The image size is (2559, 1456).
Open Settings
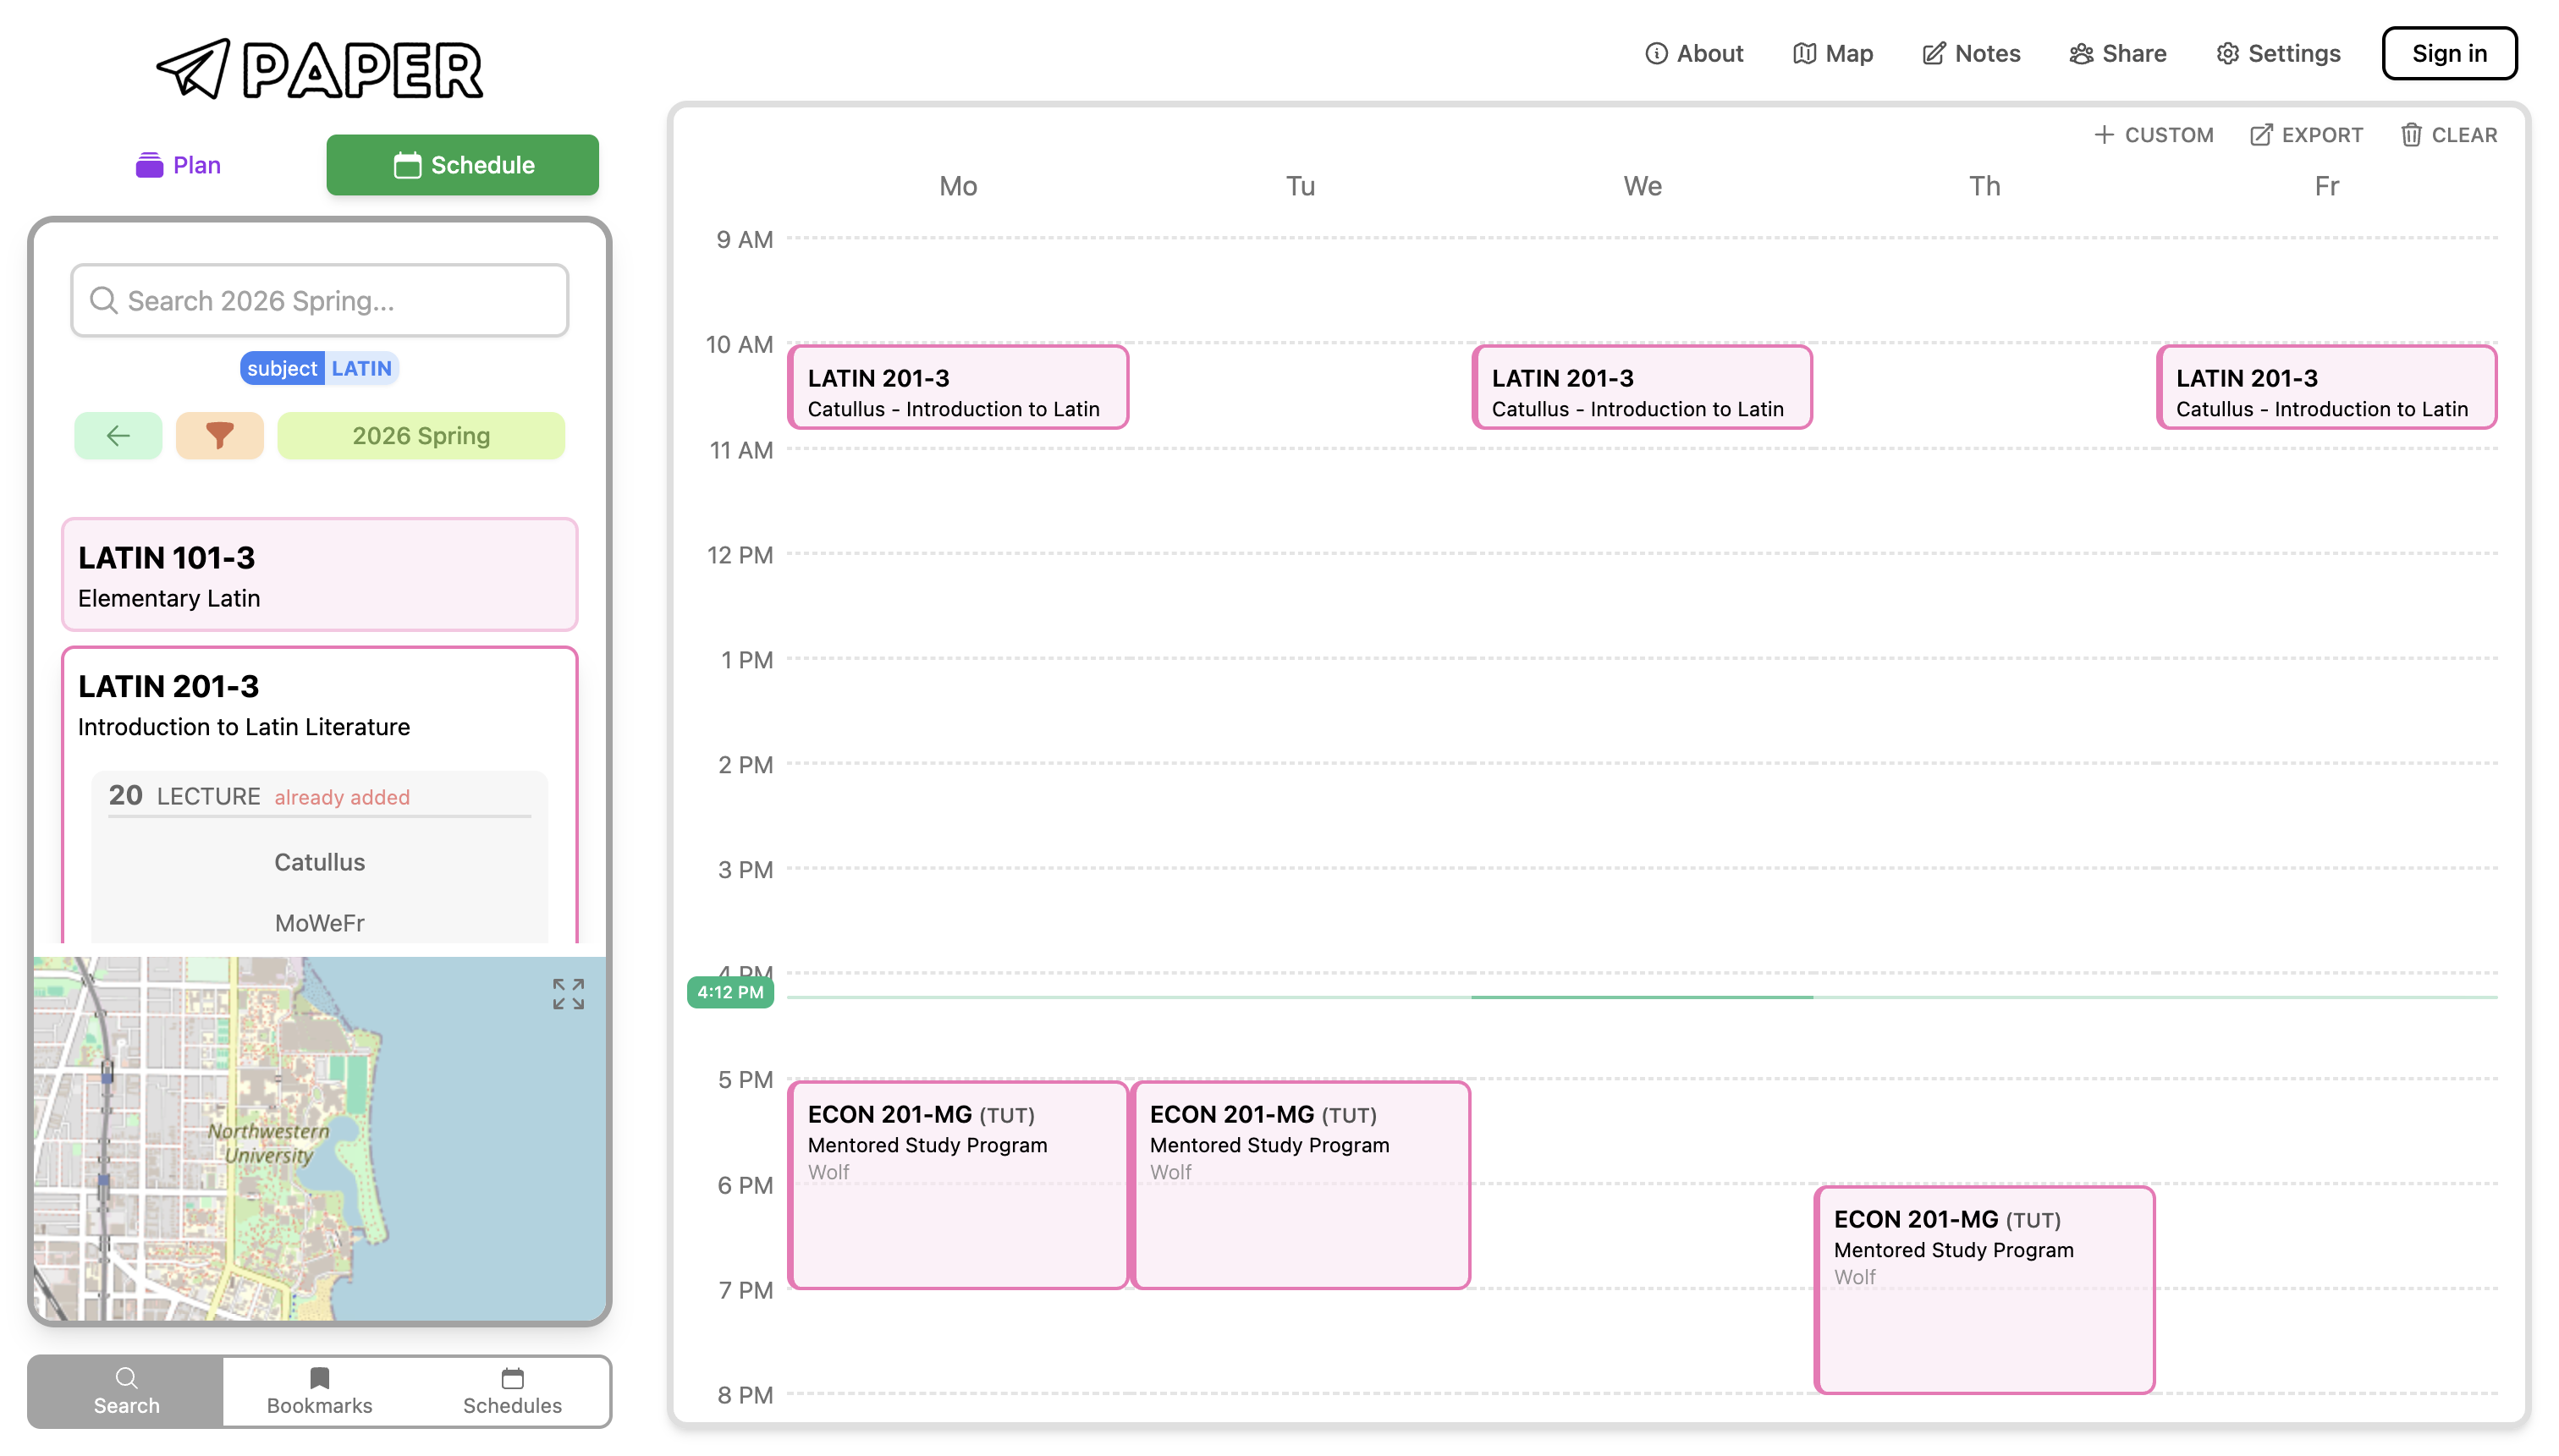tap(2277, 53)
